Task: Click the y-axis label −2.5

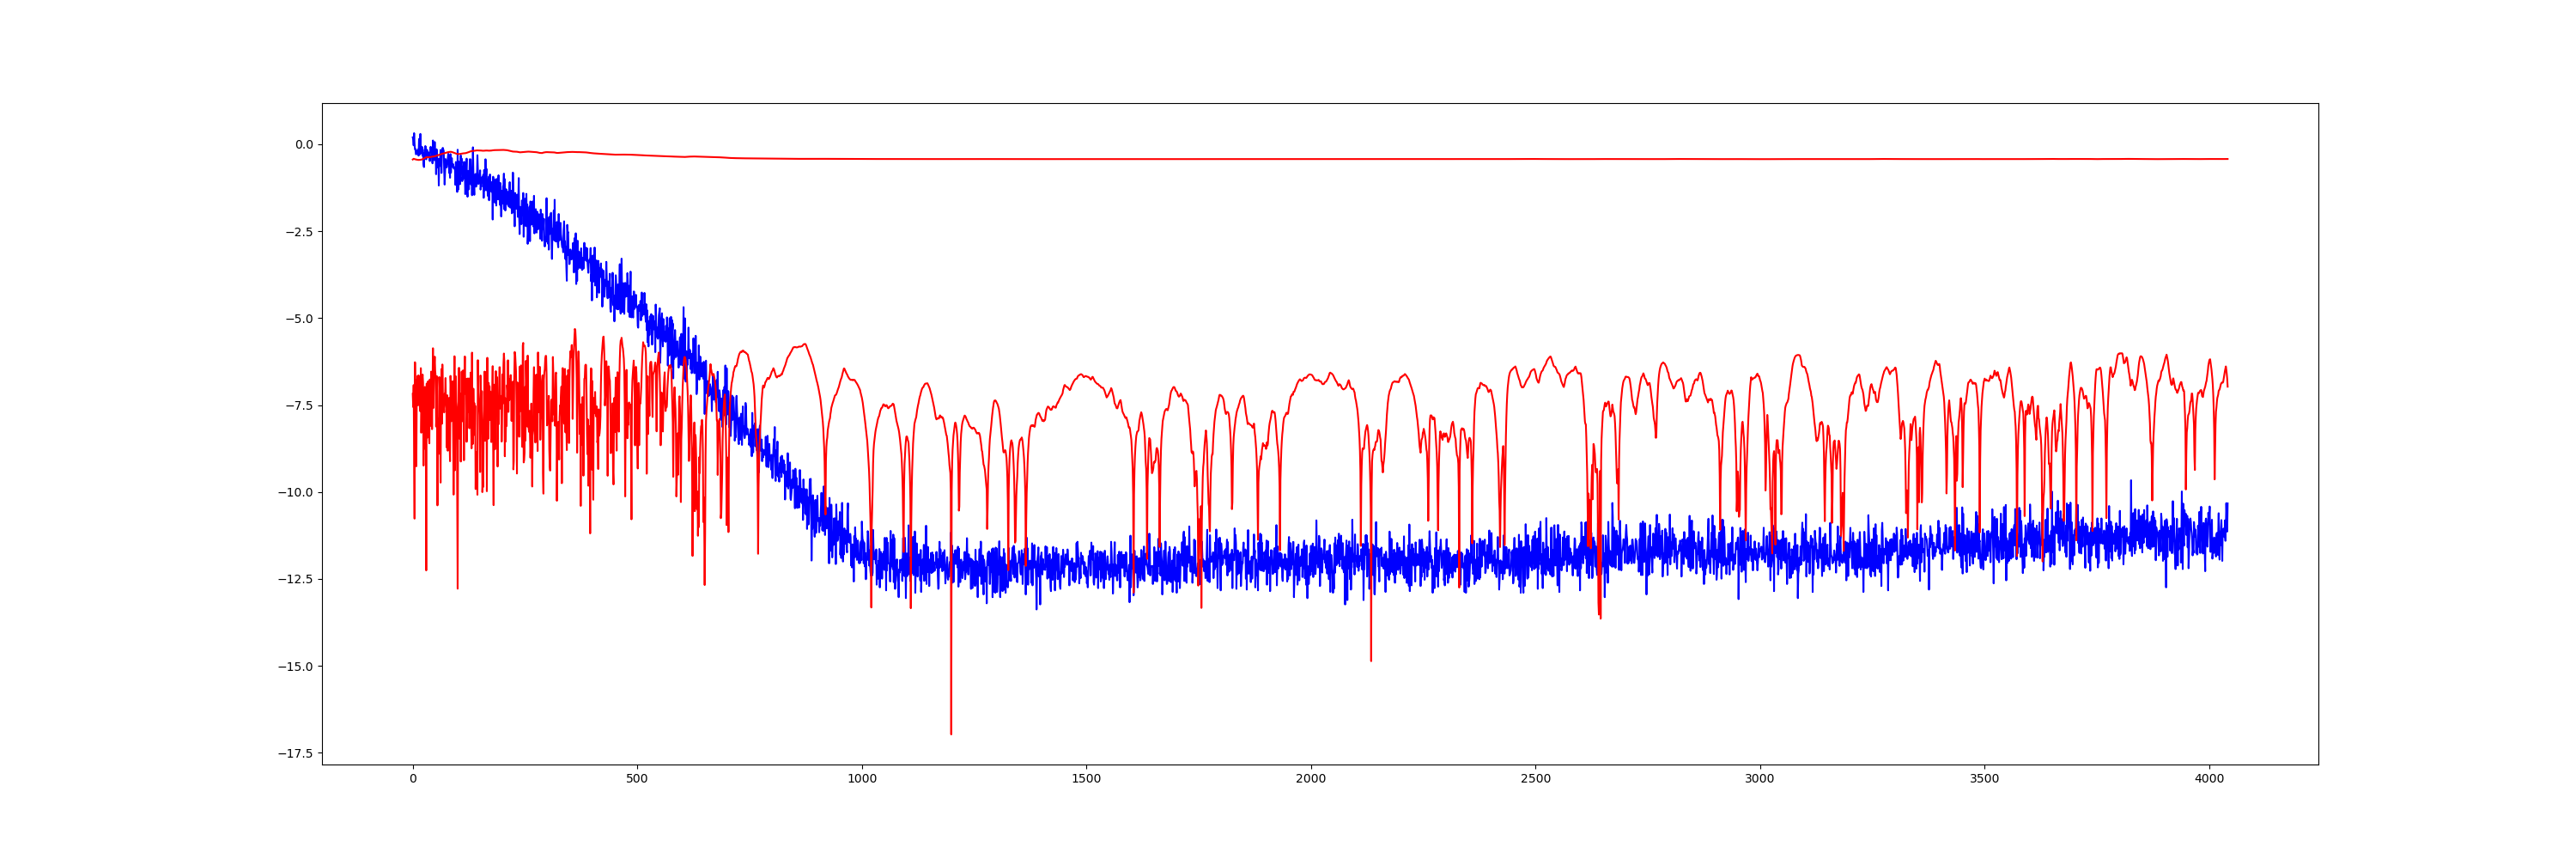Action: 299,232
